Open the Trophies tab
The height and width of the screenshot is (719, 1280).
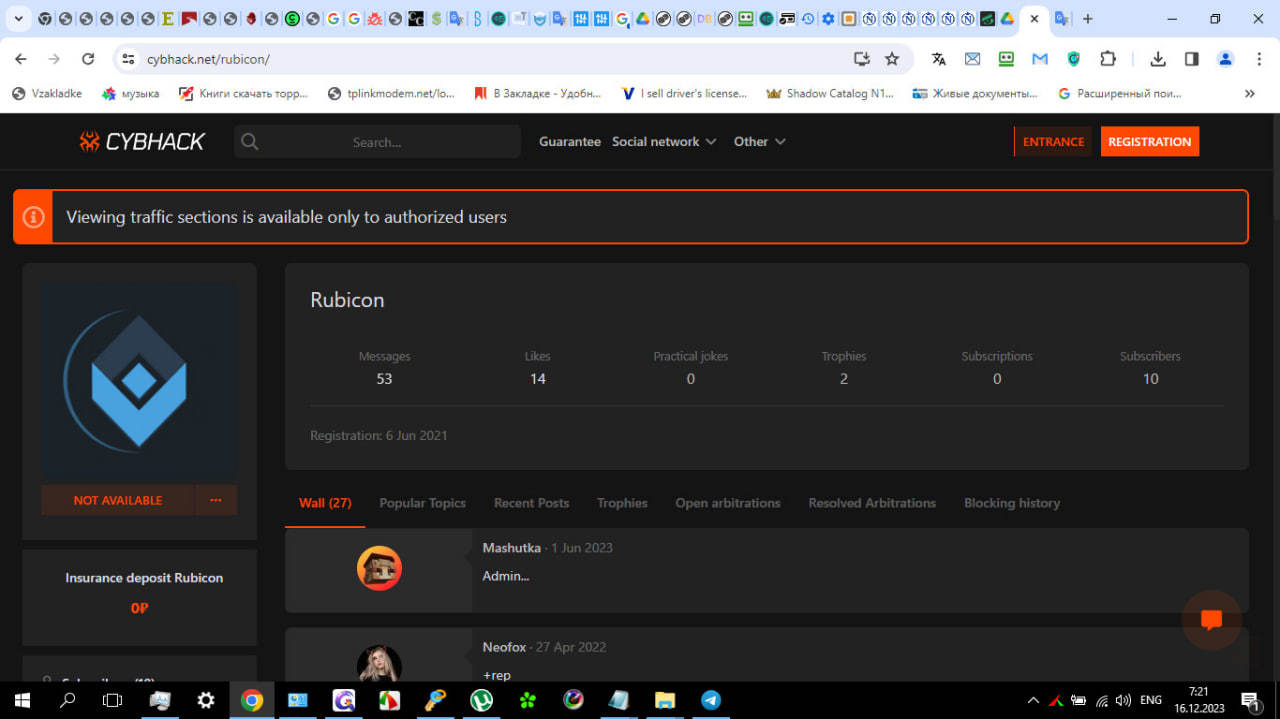tap(622, 503)
